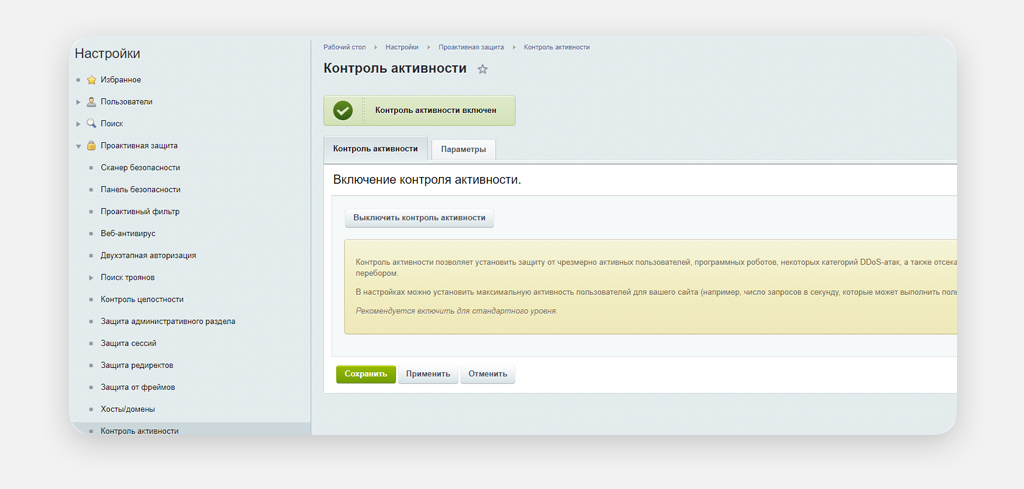
Task: Select the Контроль активности tab
Action: [x=375, y=149]
